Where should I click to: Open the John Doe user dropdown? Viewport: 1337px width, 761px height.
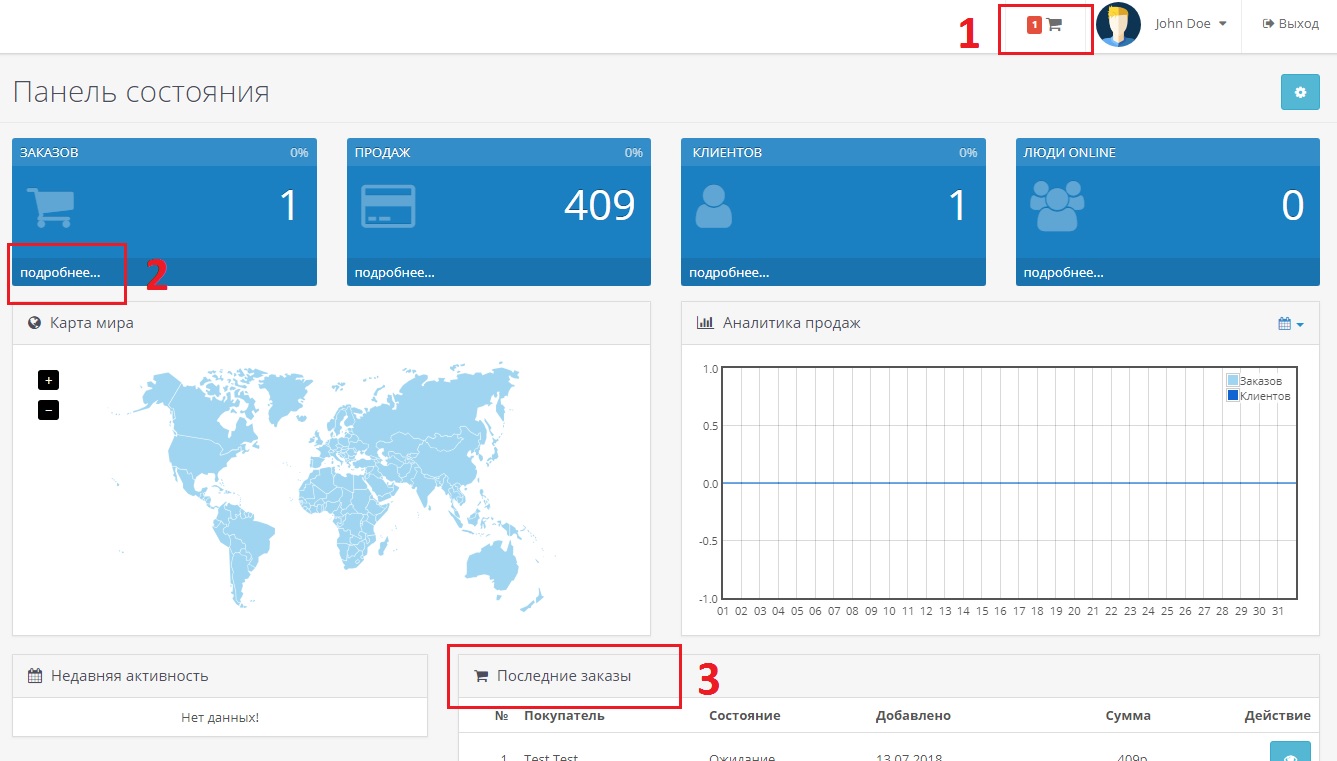[1190, 24]
